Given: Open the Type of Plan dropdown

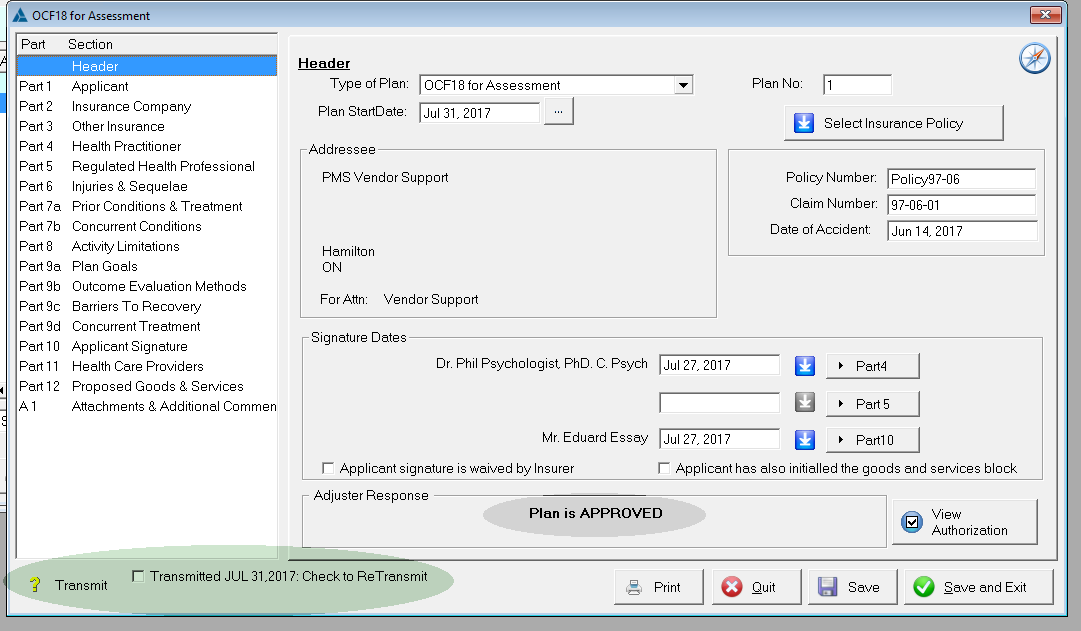Looking at the screenshot, I should tap(683, 85).
